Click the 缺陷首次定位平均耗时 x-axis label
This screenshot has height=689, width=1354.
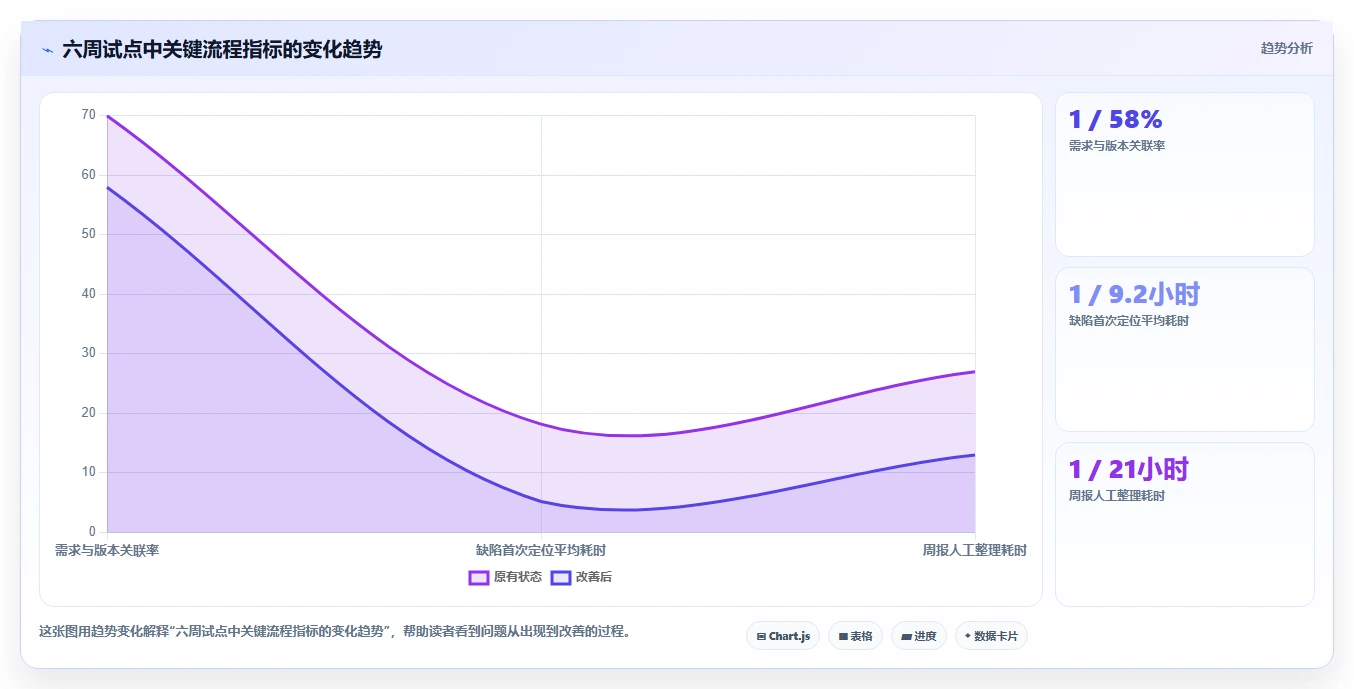pos(541,550)
